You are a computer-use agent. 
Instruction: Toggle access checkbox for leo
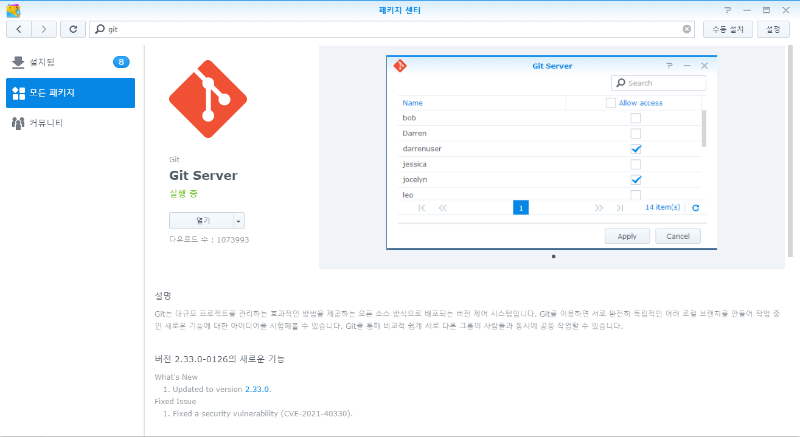[x=635, y=195]
